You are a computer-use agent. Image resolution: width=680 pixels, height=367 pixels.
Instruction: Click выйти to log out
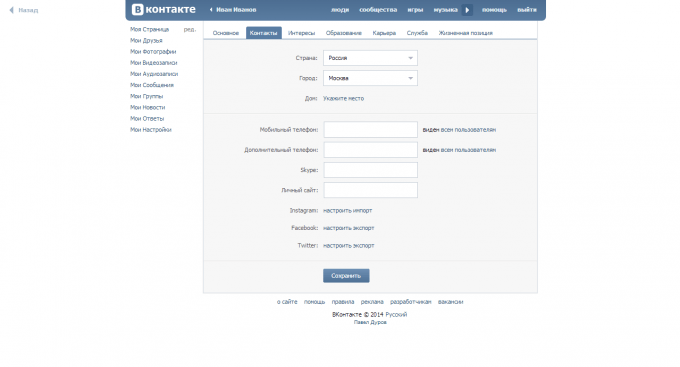(x=527, y=10)
